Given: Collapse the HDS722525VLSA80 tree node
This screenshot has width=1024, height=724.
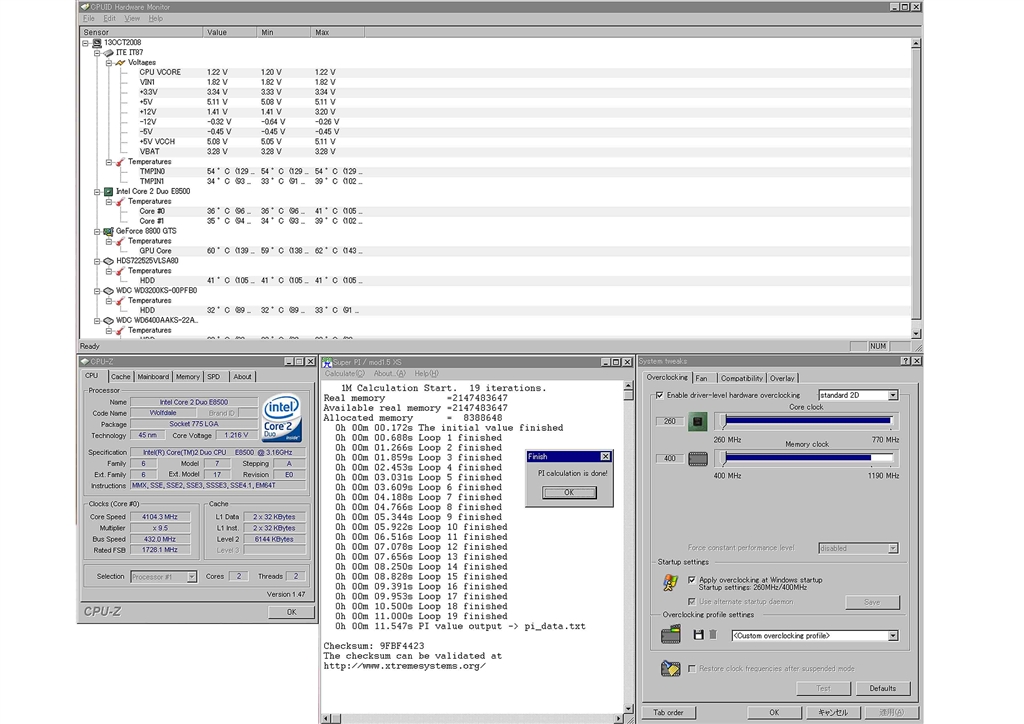Looking at the screenshot, I should coord(97,261).
